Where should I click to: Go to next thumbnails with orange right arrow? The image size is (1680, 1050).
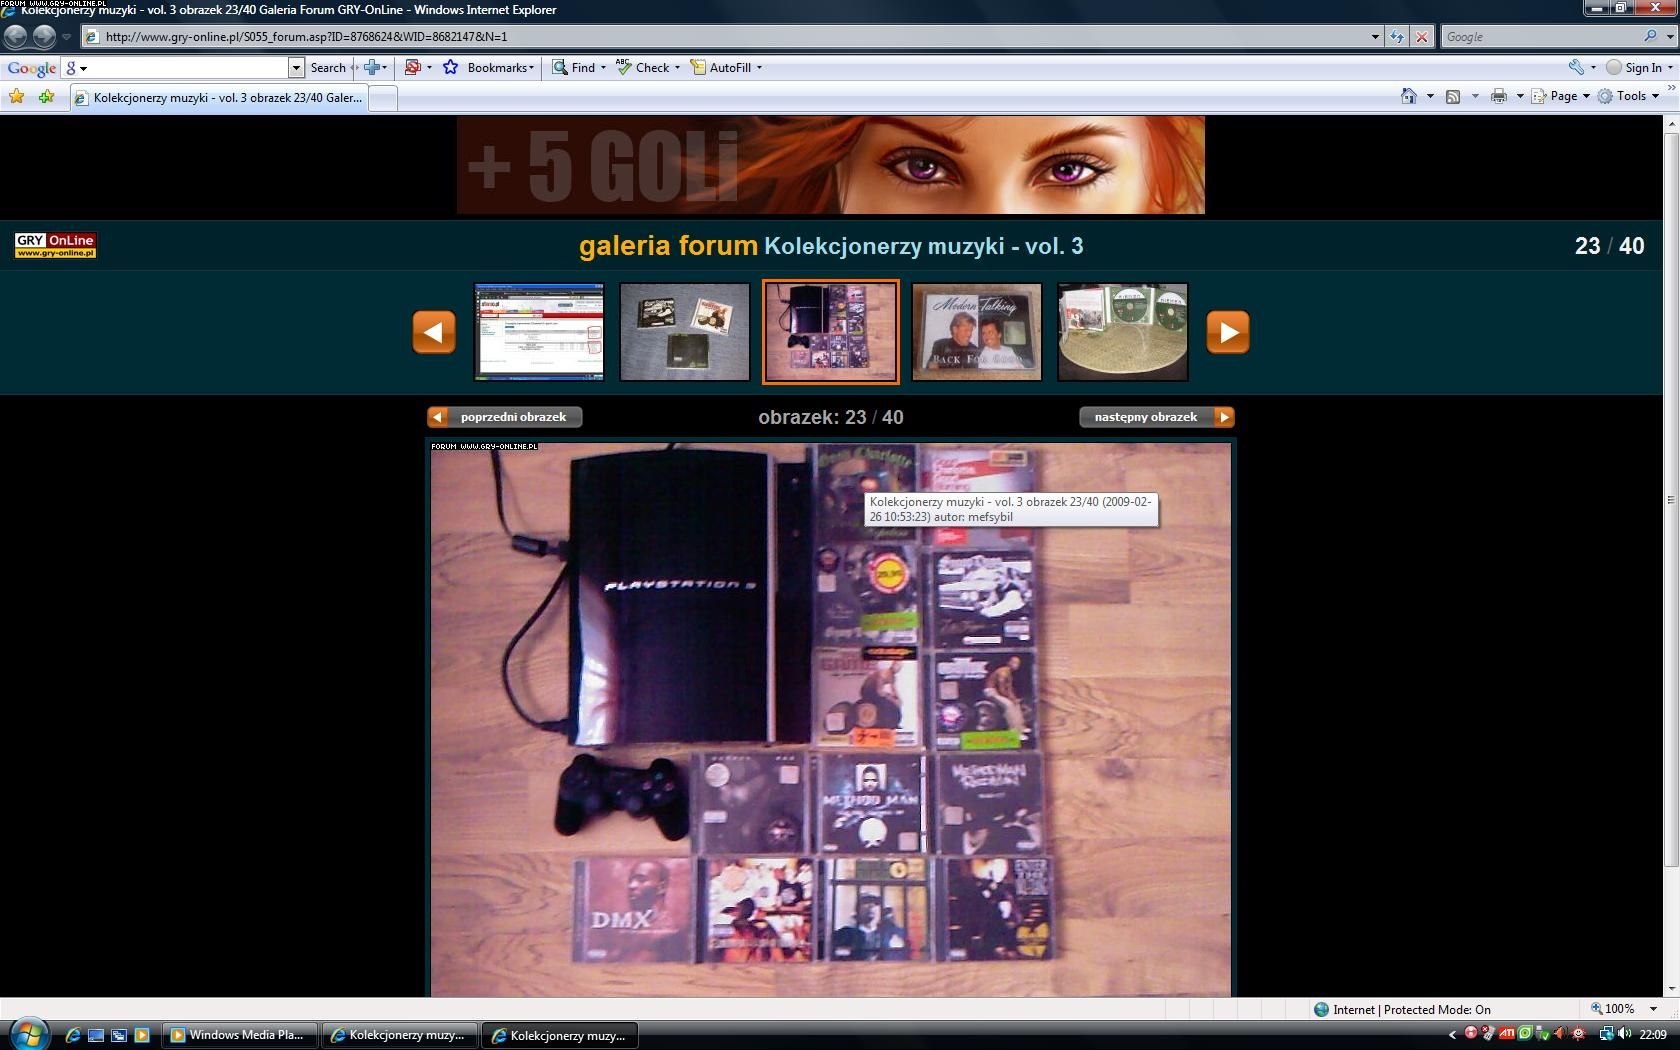click(x=1227, y=332)
